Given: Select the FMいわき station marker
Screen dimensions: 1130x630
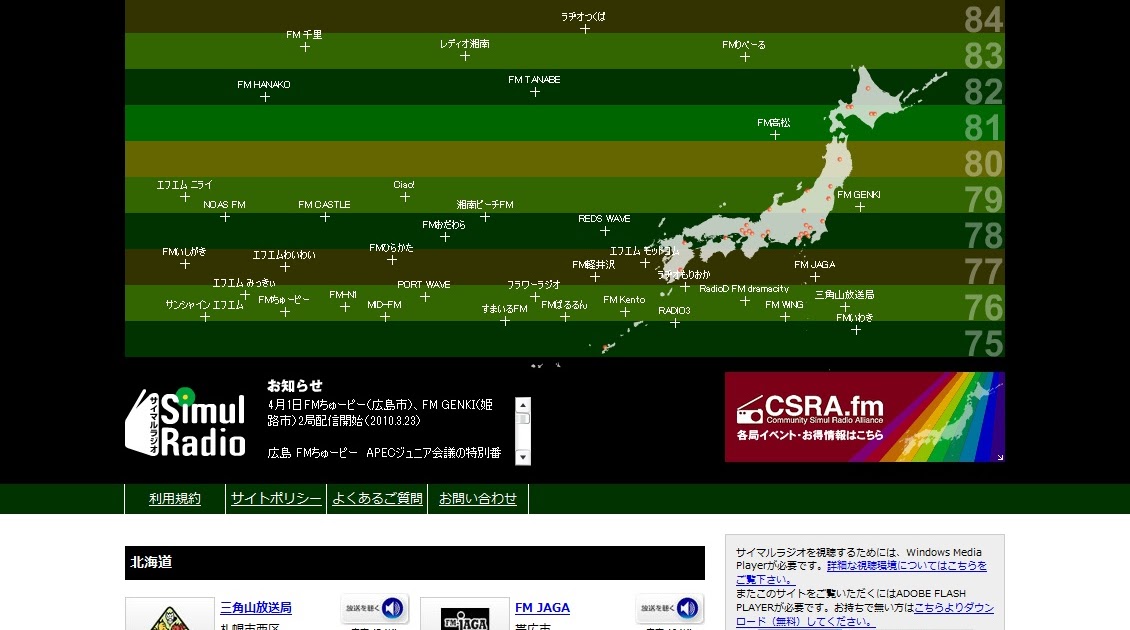Looking at the screenshot, I should tap(855, 330).
